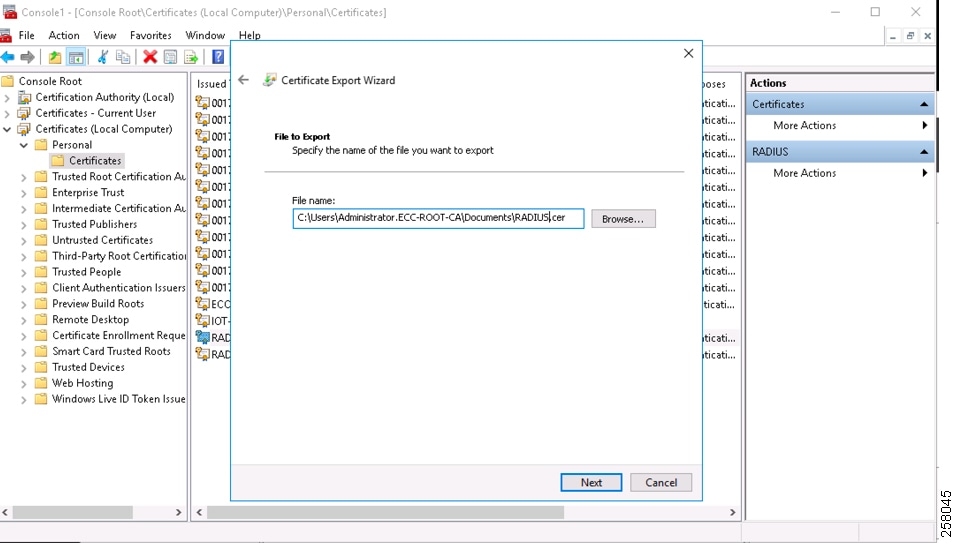Expand Certificates - Current User node
The height and width of the screenshot is (543, 955).
[x=7, y=113]
